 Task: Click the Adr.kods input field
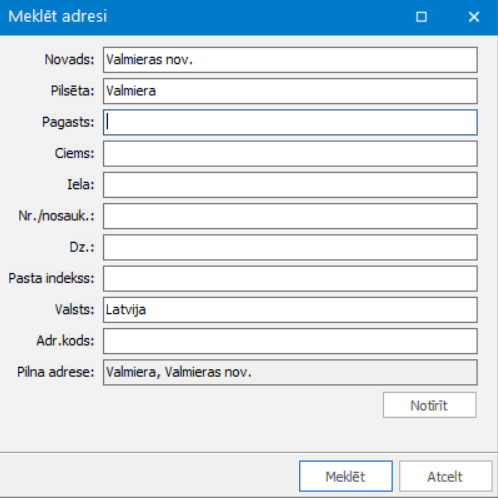290,341
